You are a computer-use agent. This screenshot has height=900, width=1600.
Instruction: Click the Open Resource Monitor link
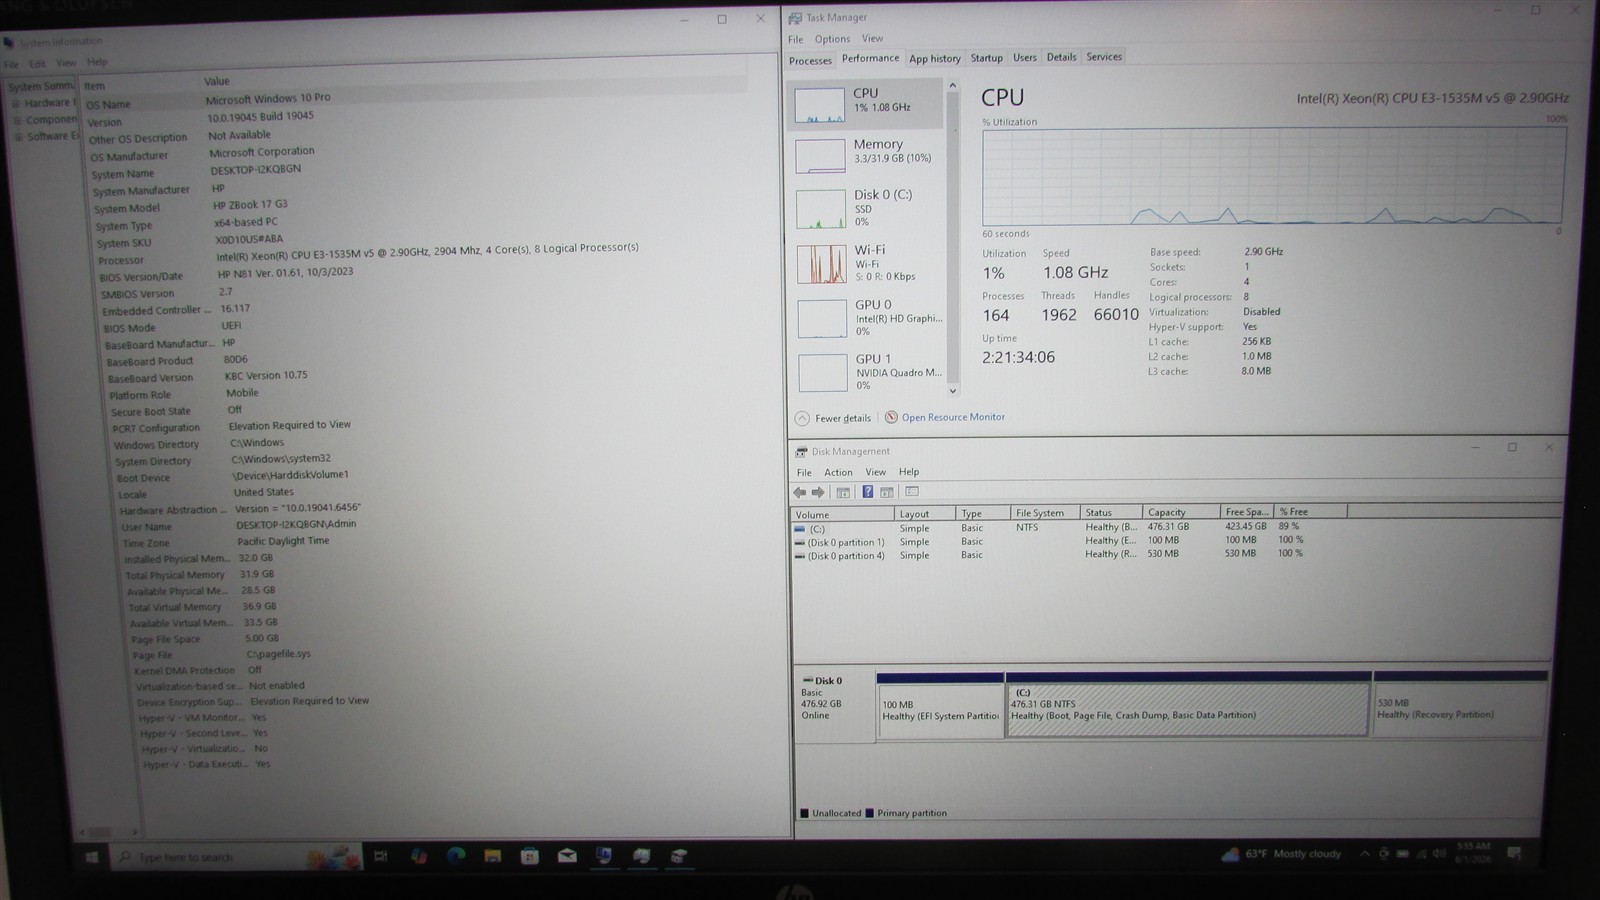(x=953, y=417)
